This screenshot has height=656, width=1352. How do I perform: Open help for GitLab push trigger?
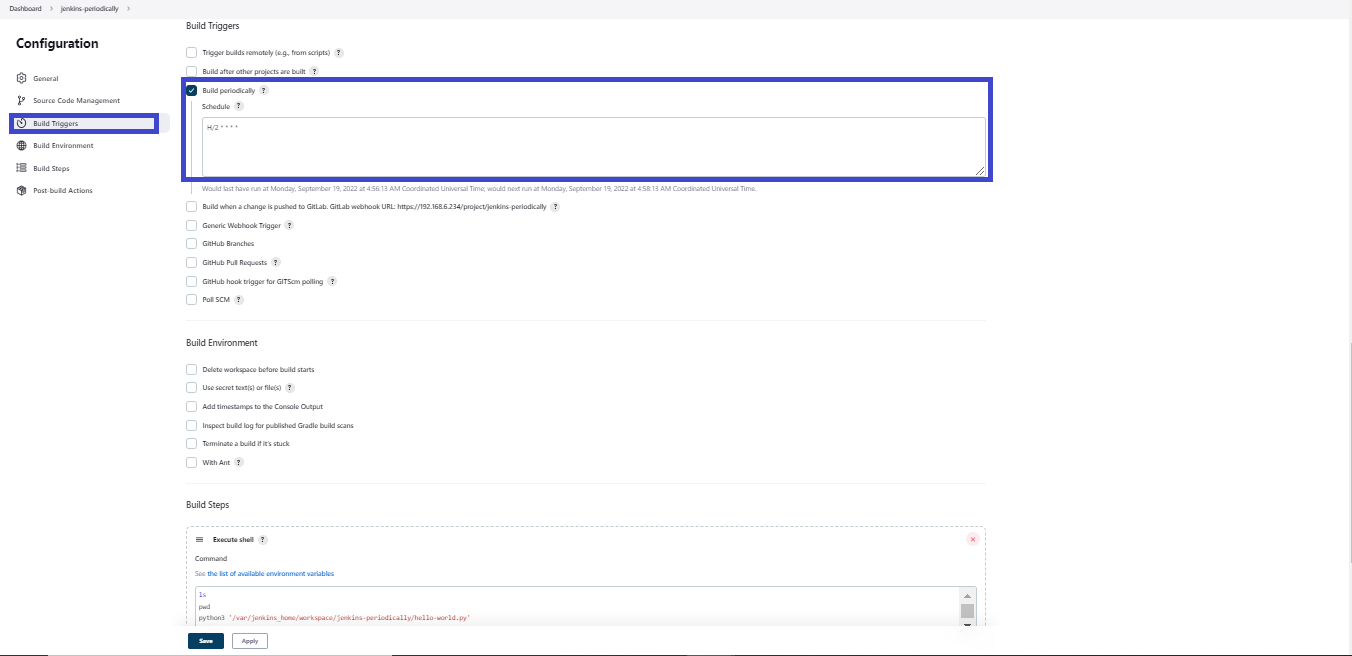(x=555, y=206)
